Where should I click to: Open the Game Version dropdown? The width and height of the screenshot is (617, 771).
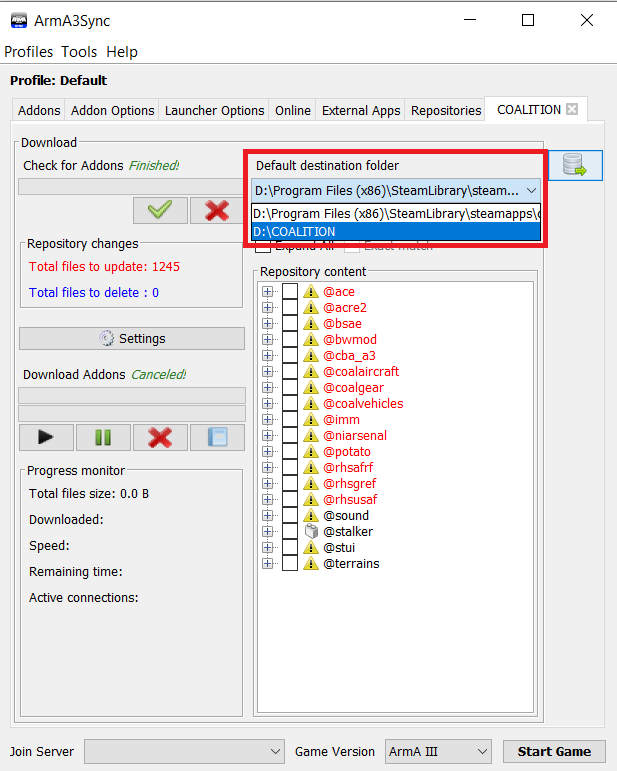(437, 751)
